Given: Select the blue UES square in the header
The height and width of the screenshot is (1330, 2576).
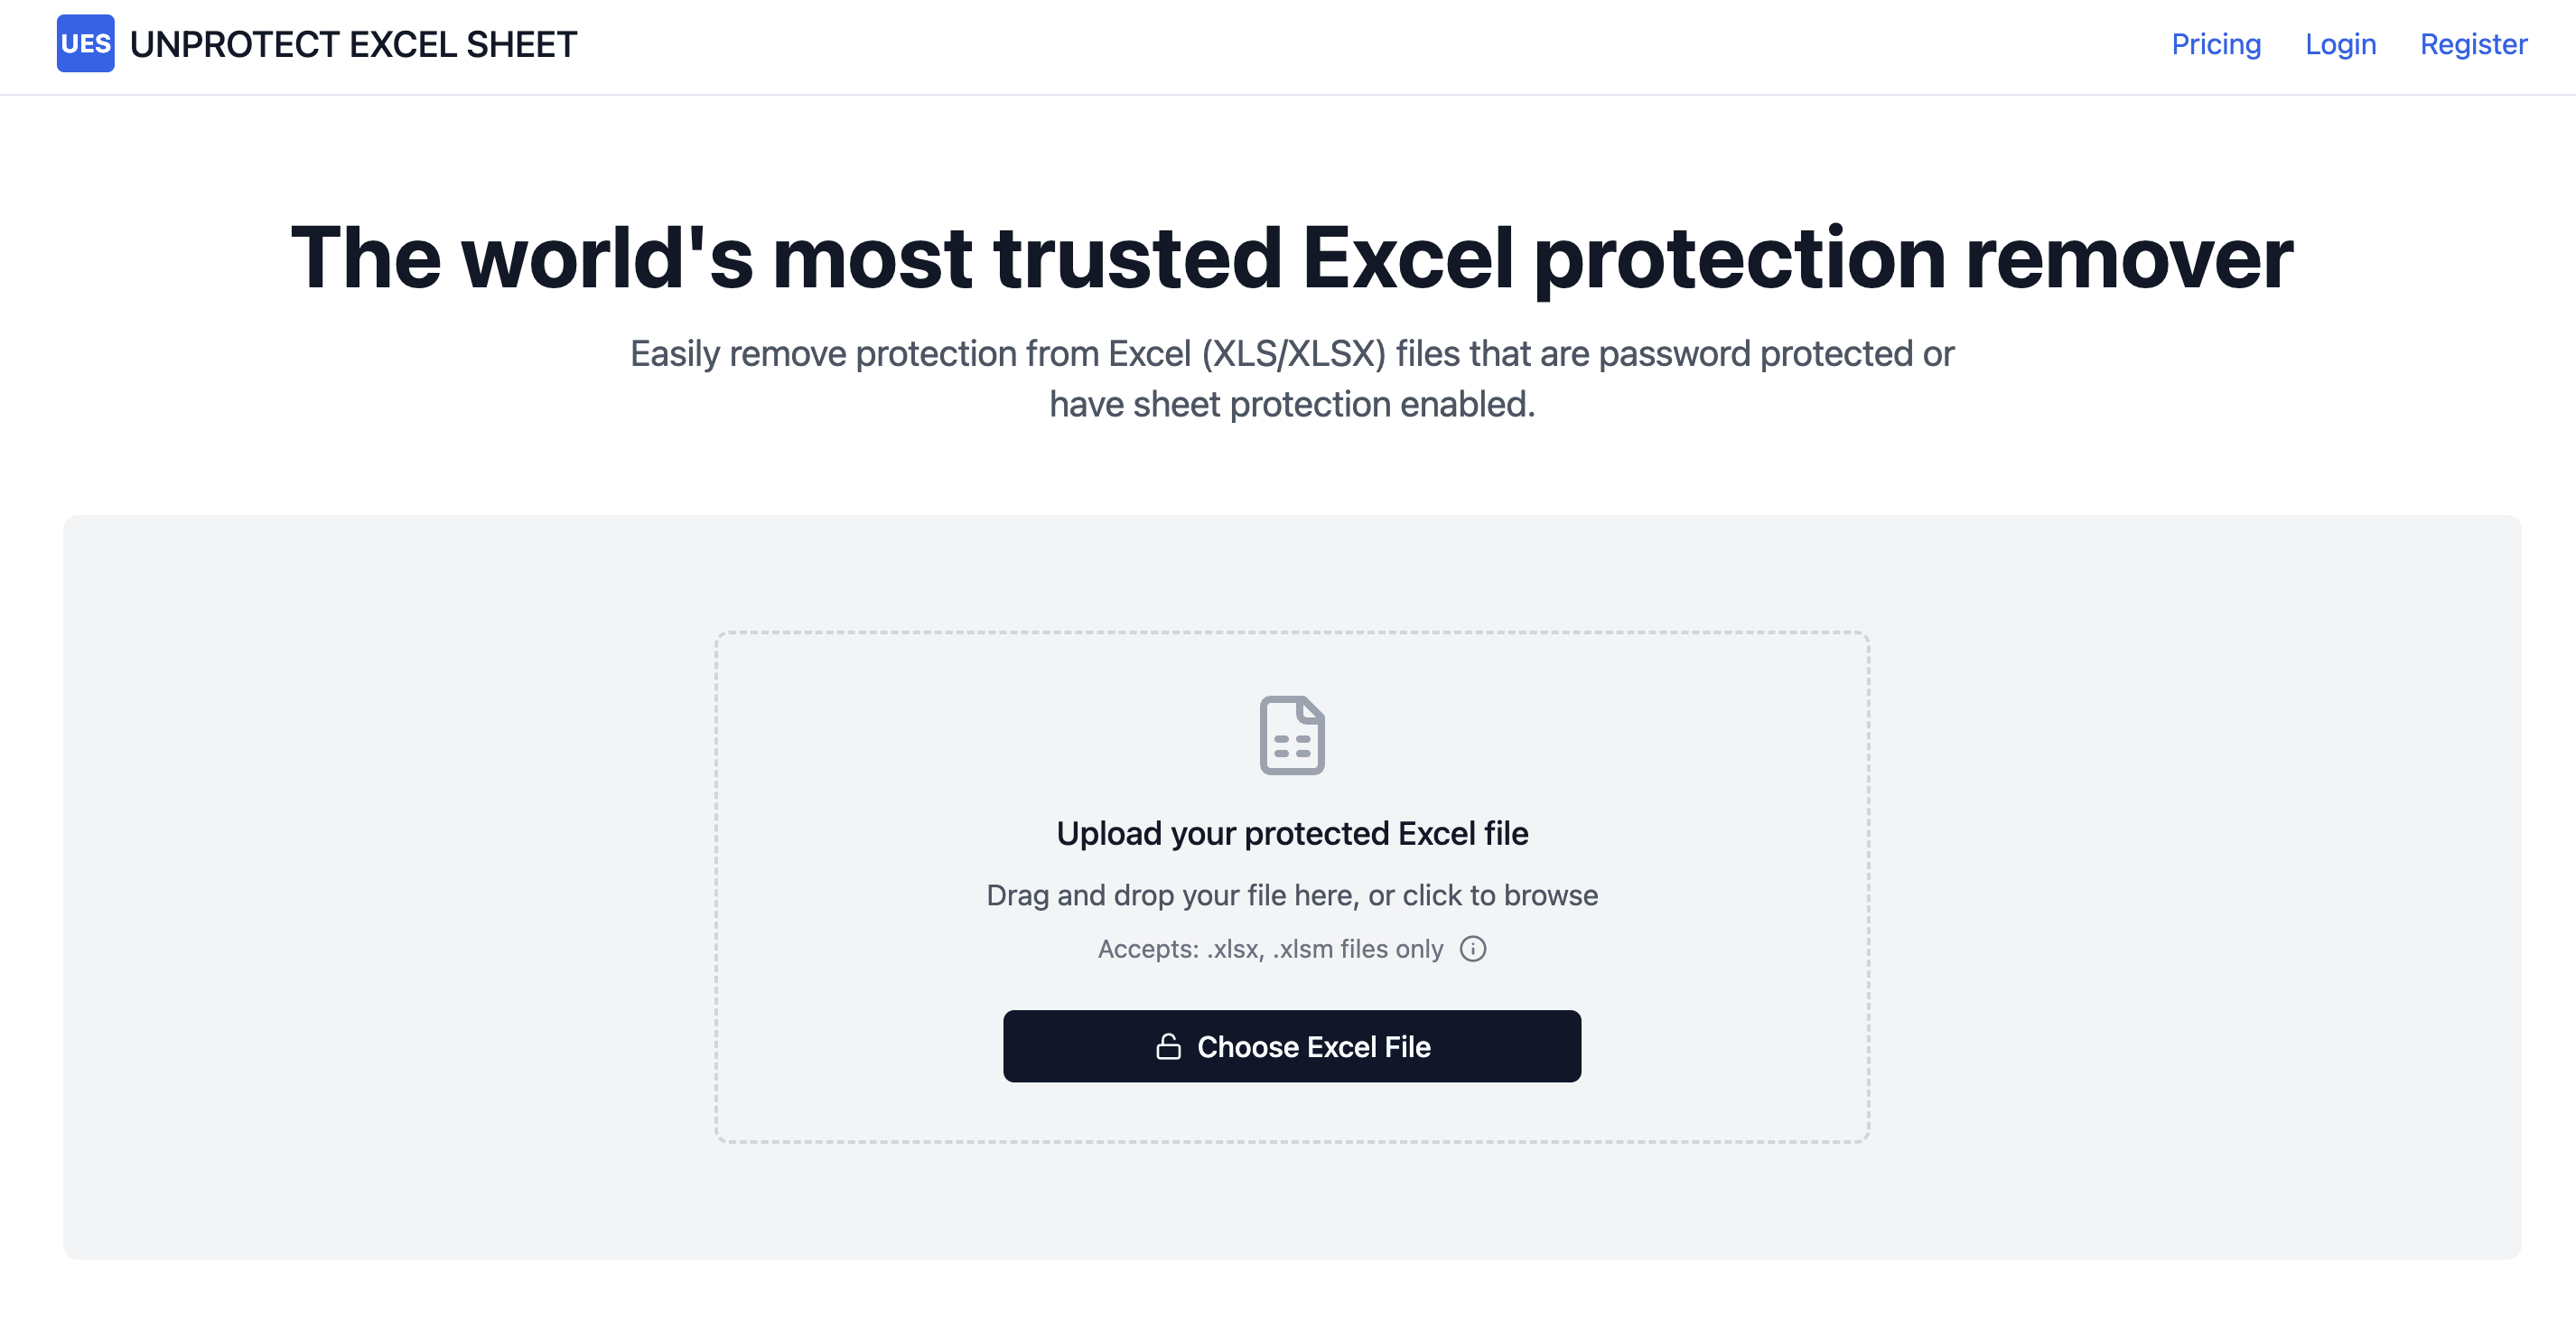Looking at the screenshot, I should [86, 44].
